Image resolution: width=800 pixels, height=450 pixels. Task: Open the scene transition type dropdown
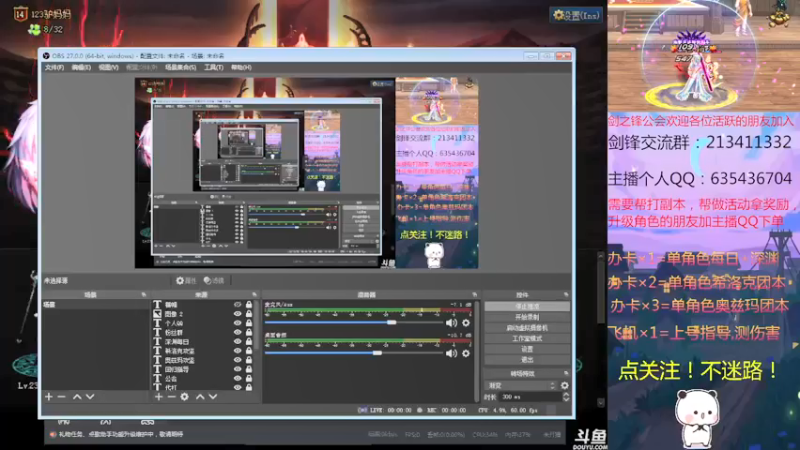pos(521,385)
